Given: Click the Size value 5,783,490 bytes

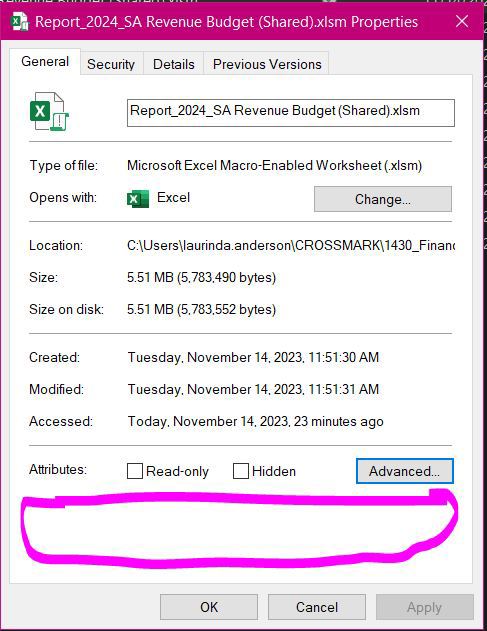Looking at the screenshot, I should point(201,277).
